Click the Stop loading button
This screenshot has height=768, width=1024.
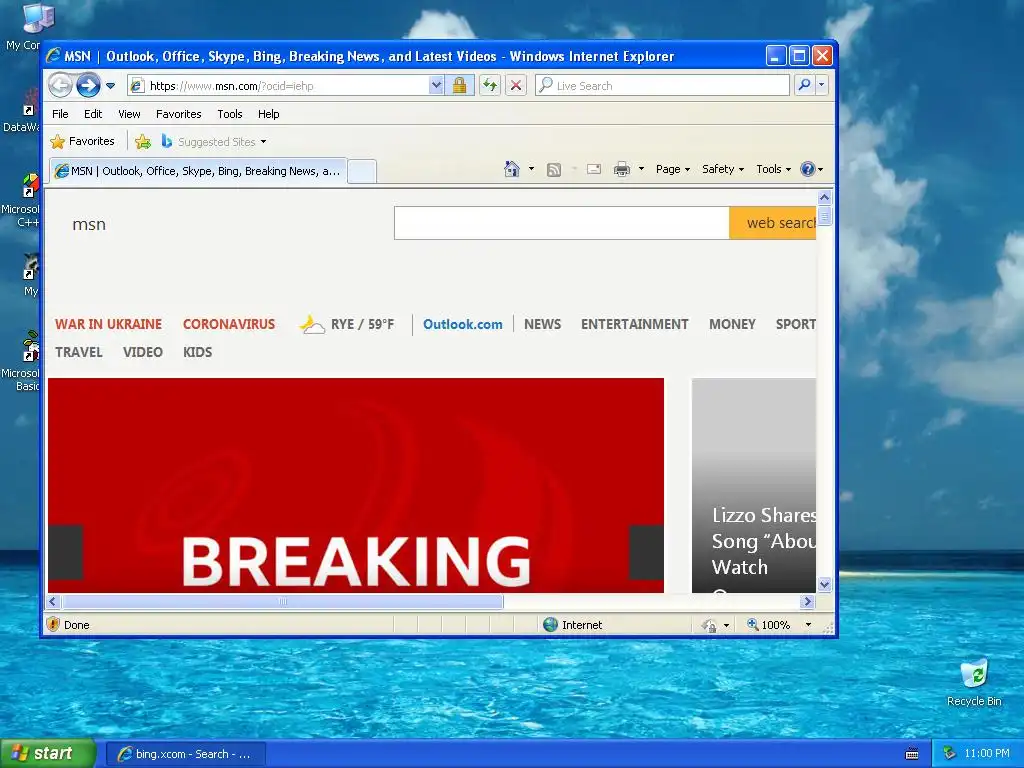pos(516,86)
